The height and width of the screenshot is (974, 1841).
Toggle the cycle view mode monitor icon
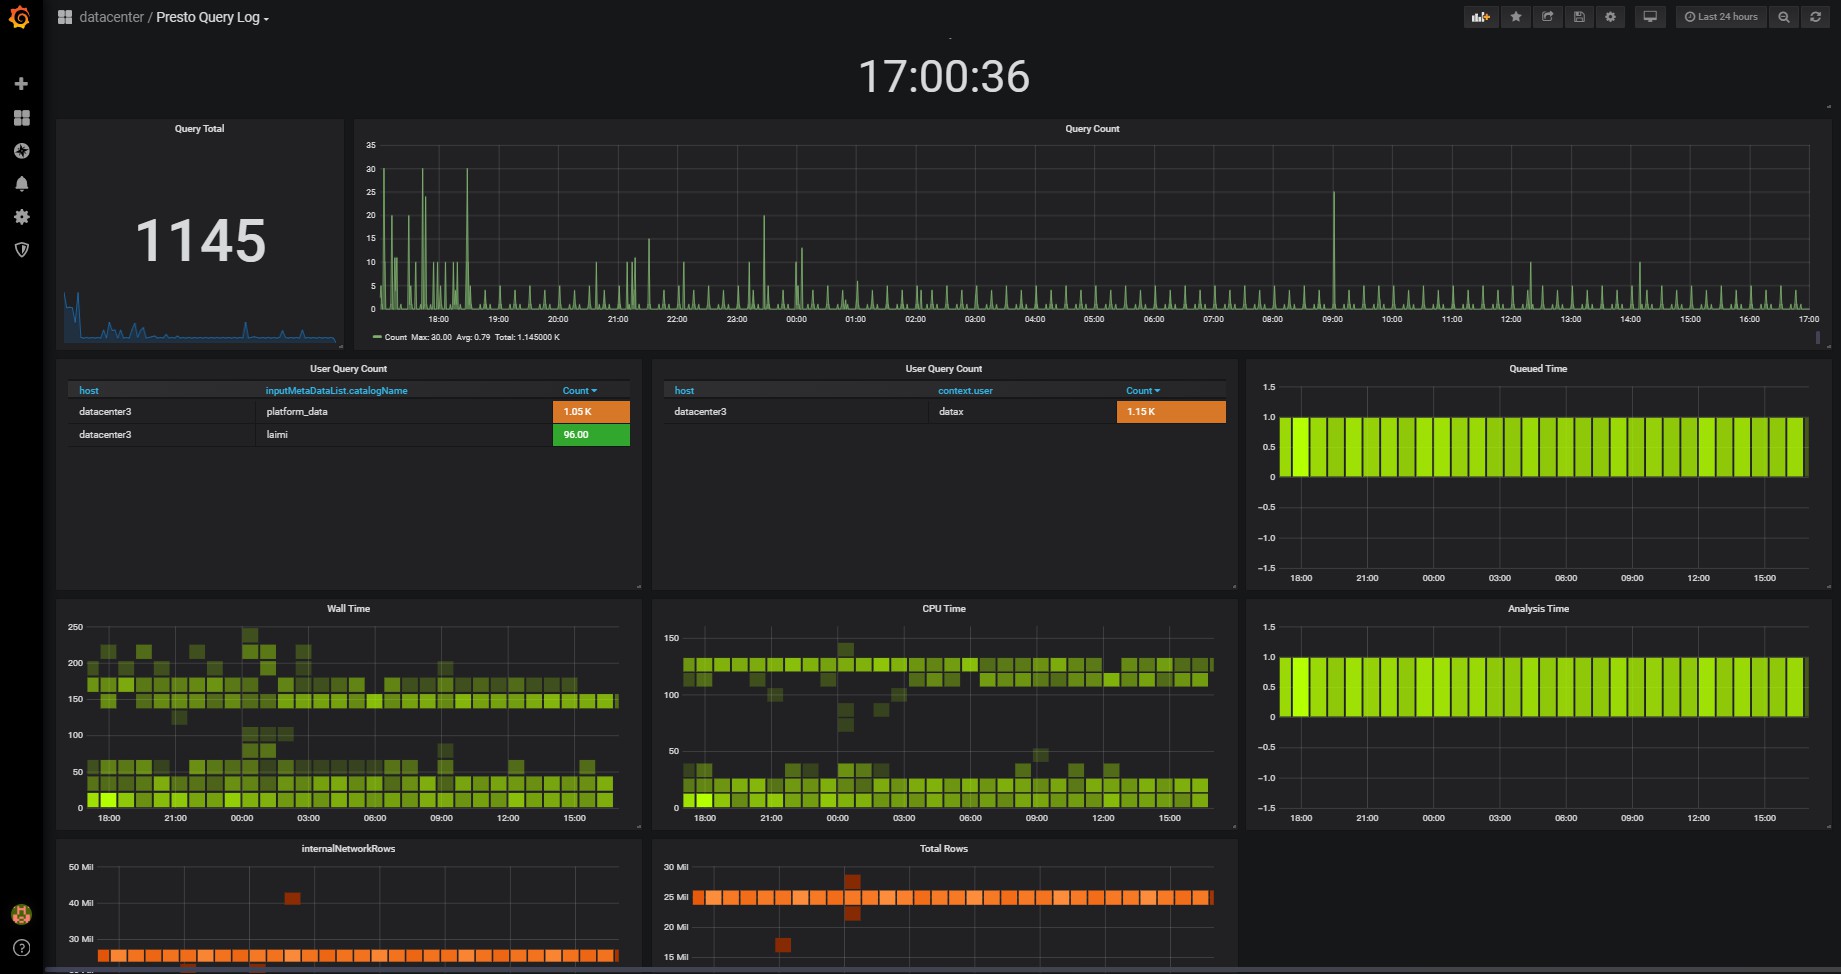tap(1650, 17)
